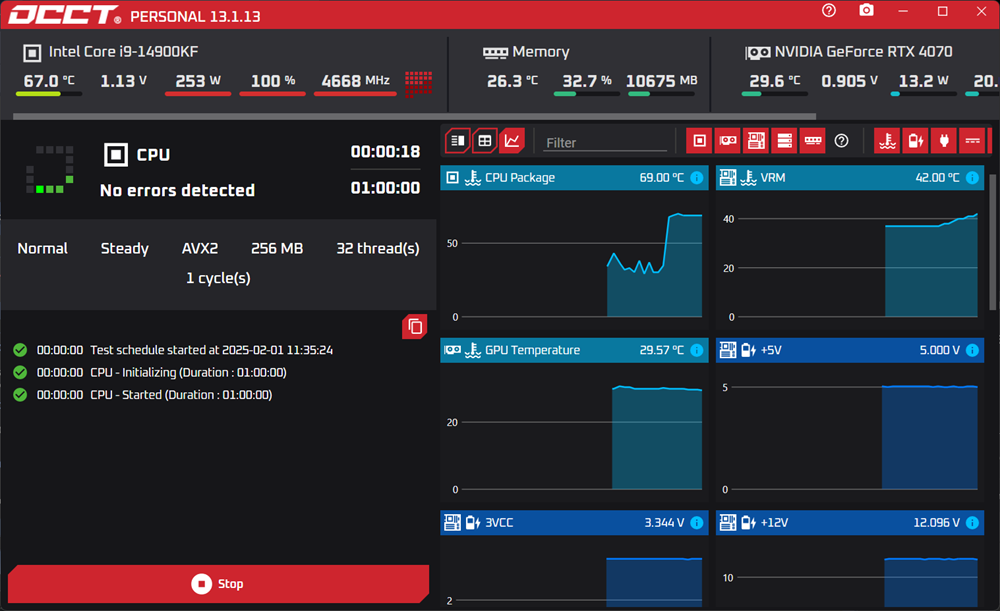Click the total duration 01:00:00
The height and width of the screenshot is (611, 1000).
385,188
